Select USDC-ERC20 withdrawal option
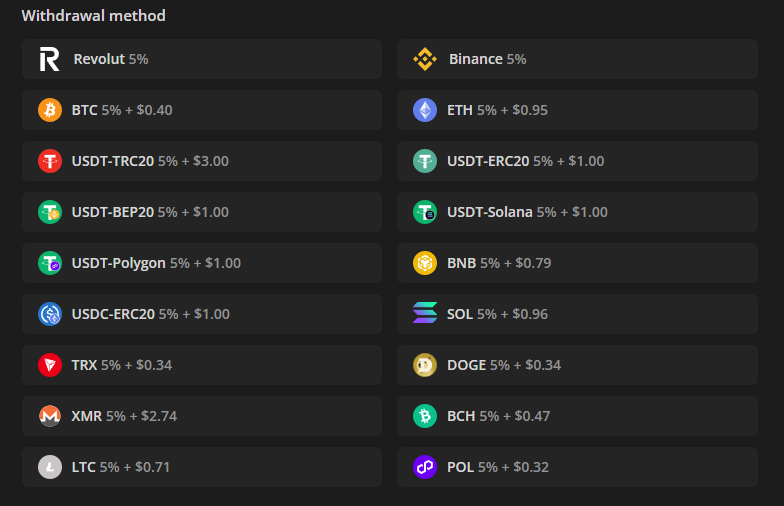784x506 pixels. (x=202, y=314)
